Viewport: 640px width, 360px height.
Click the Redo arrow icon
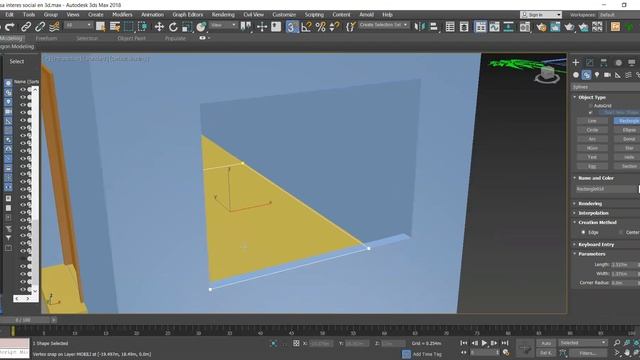[10, 27]
